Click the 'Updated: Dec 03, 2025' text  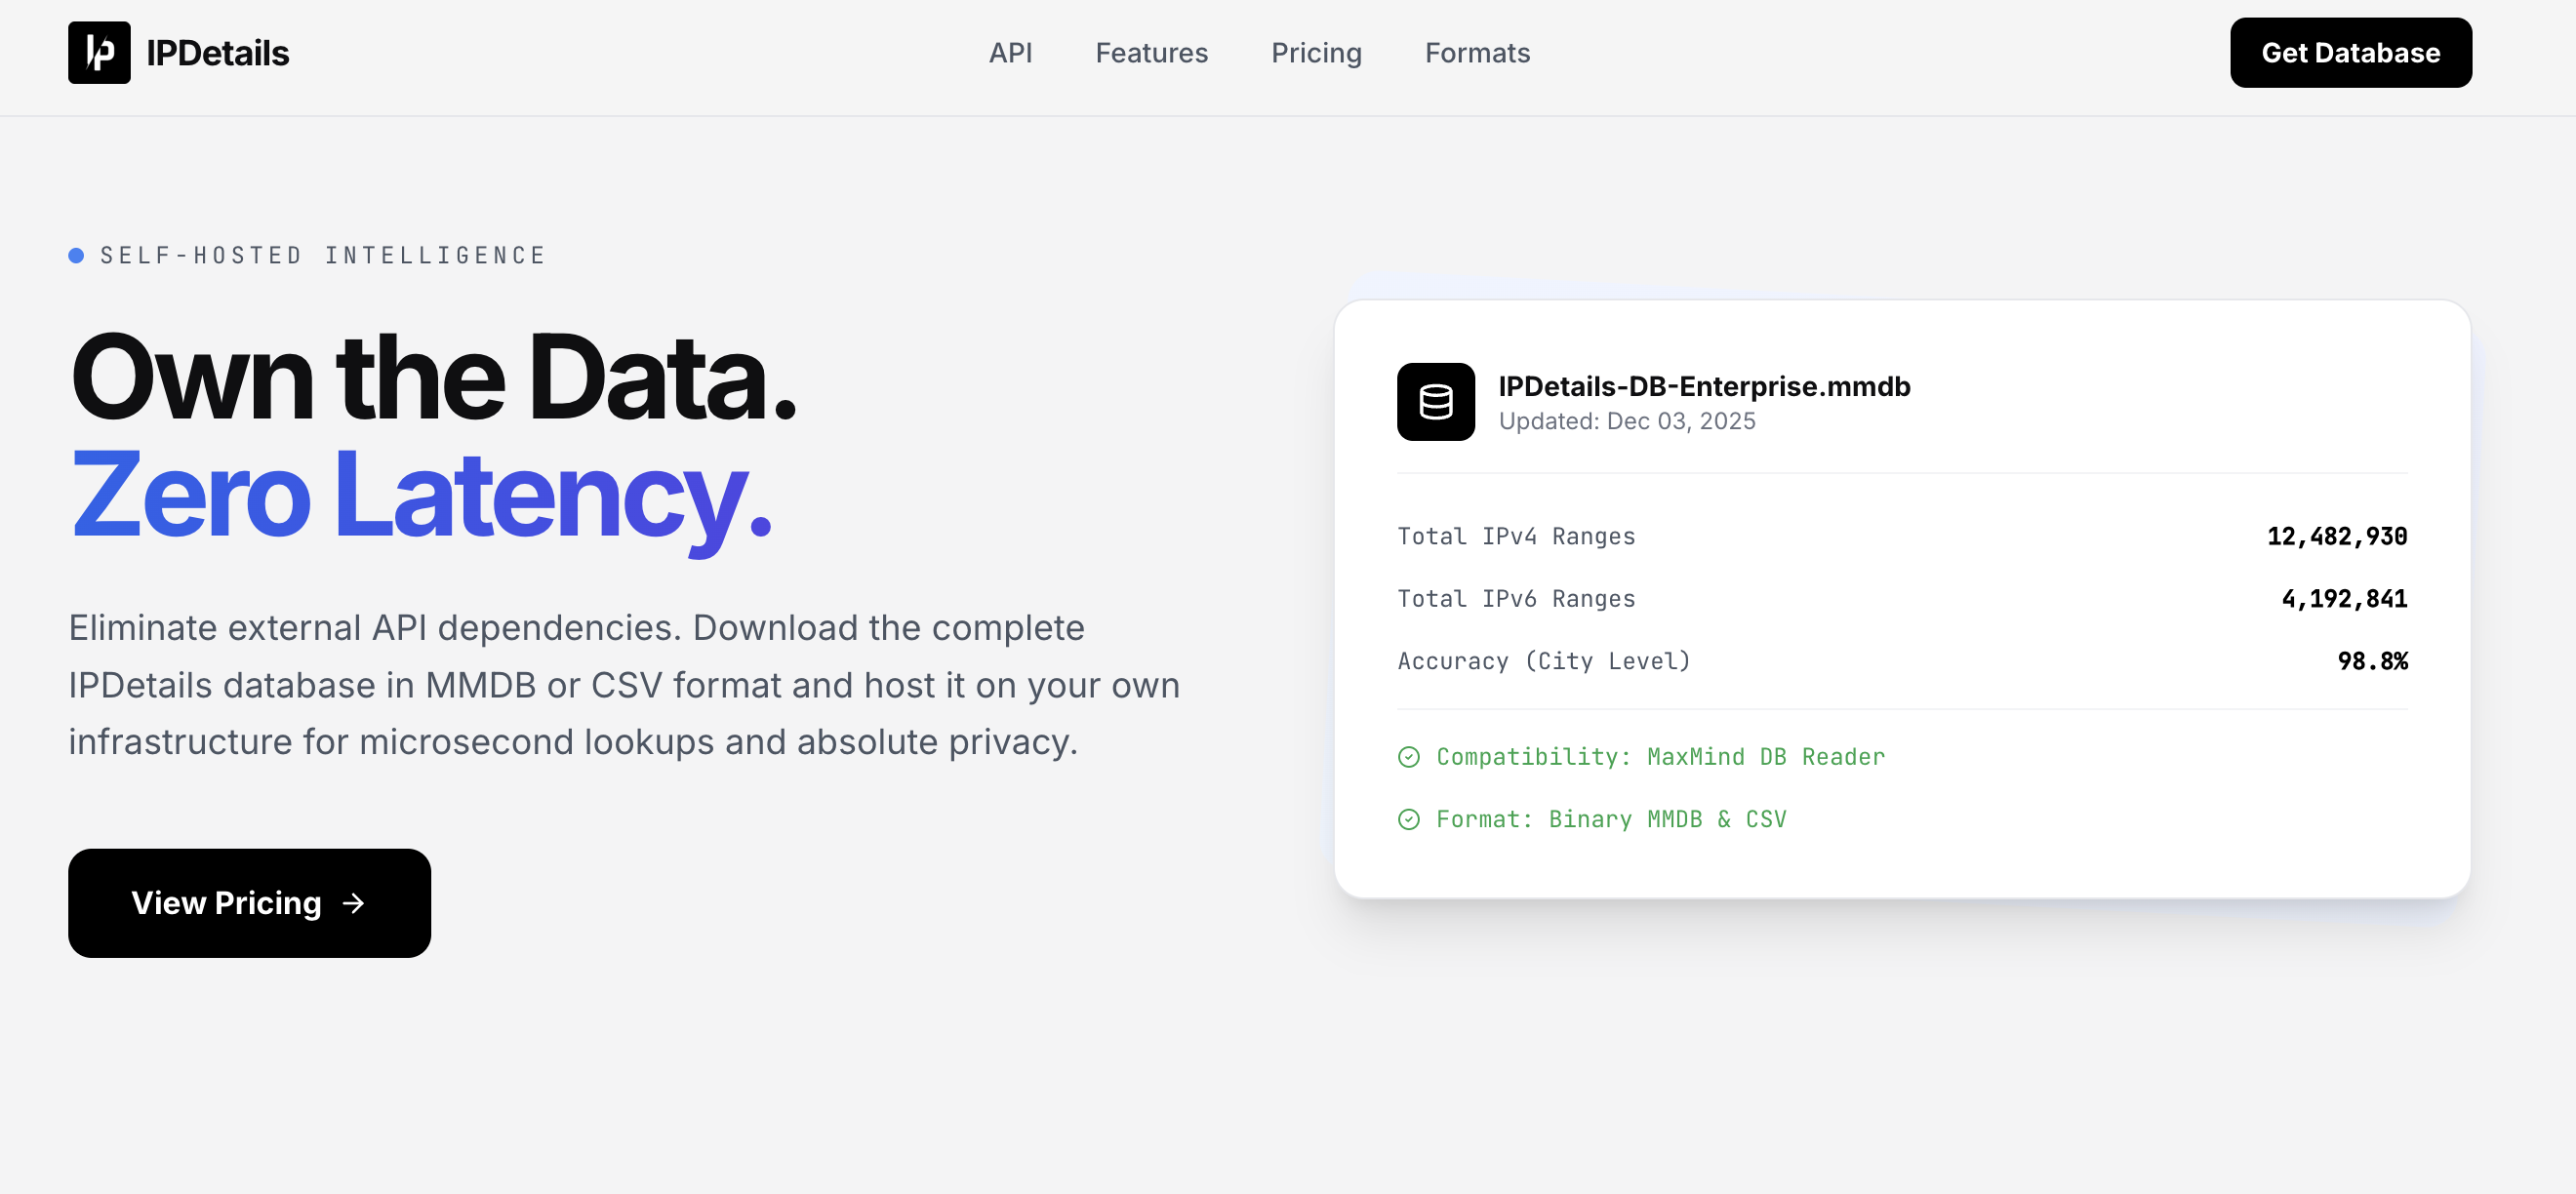[1626, 421]
